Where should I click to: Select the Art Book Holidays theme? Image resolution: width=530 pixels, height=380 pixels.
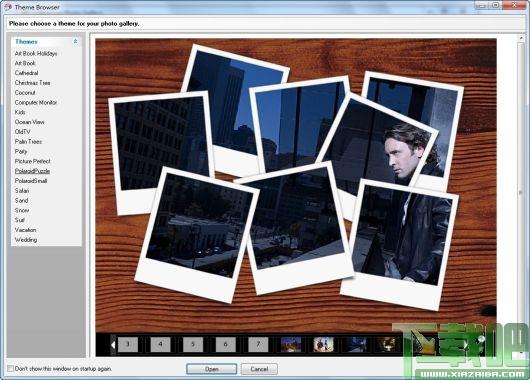[x=36, y=53]
